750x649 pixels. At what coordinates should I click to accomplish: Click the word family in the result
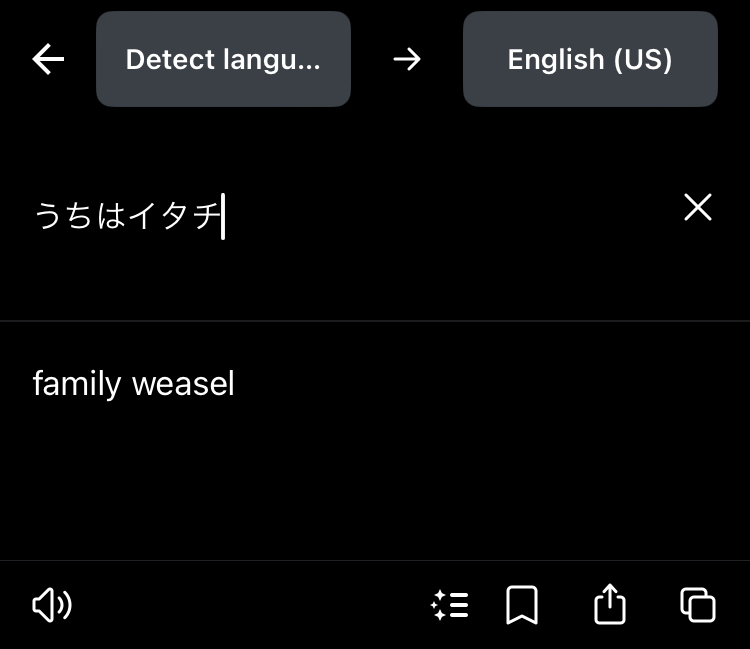77,384
